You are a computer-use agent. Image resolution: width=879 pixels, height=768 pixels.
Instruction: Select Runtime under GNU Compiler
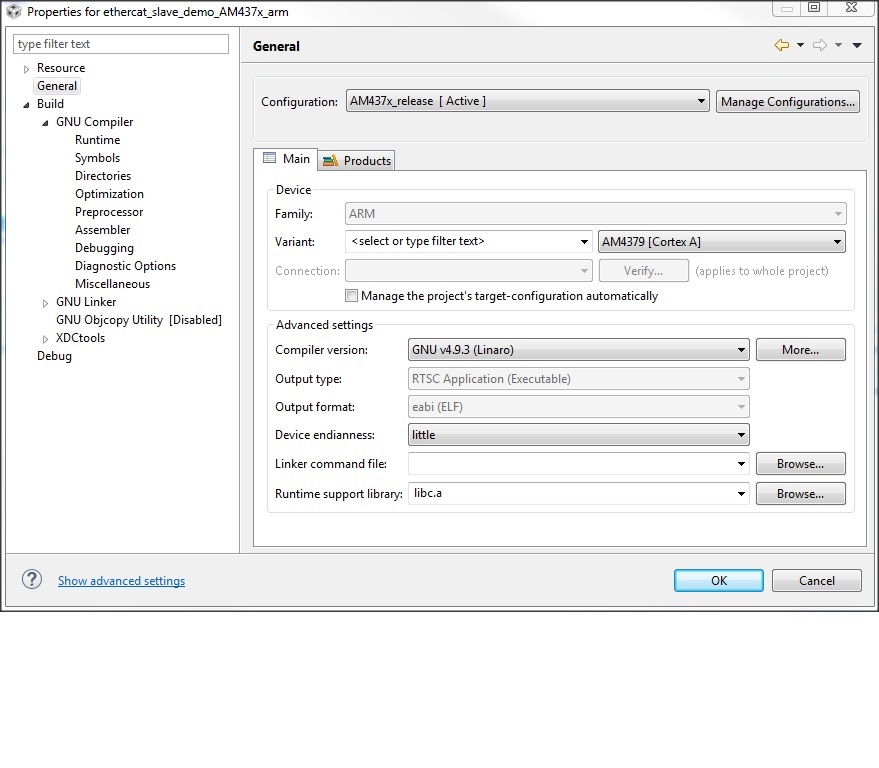98,140
